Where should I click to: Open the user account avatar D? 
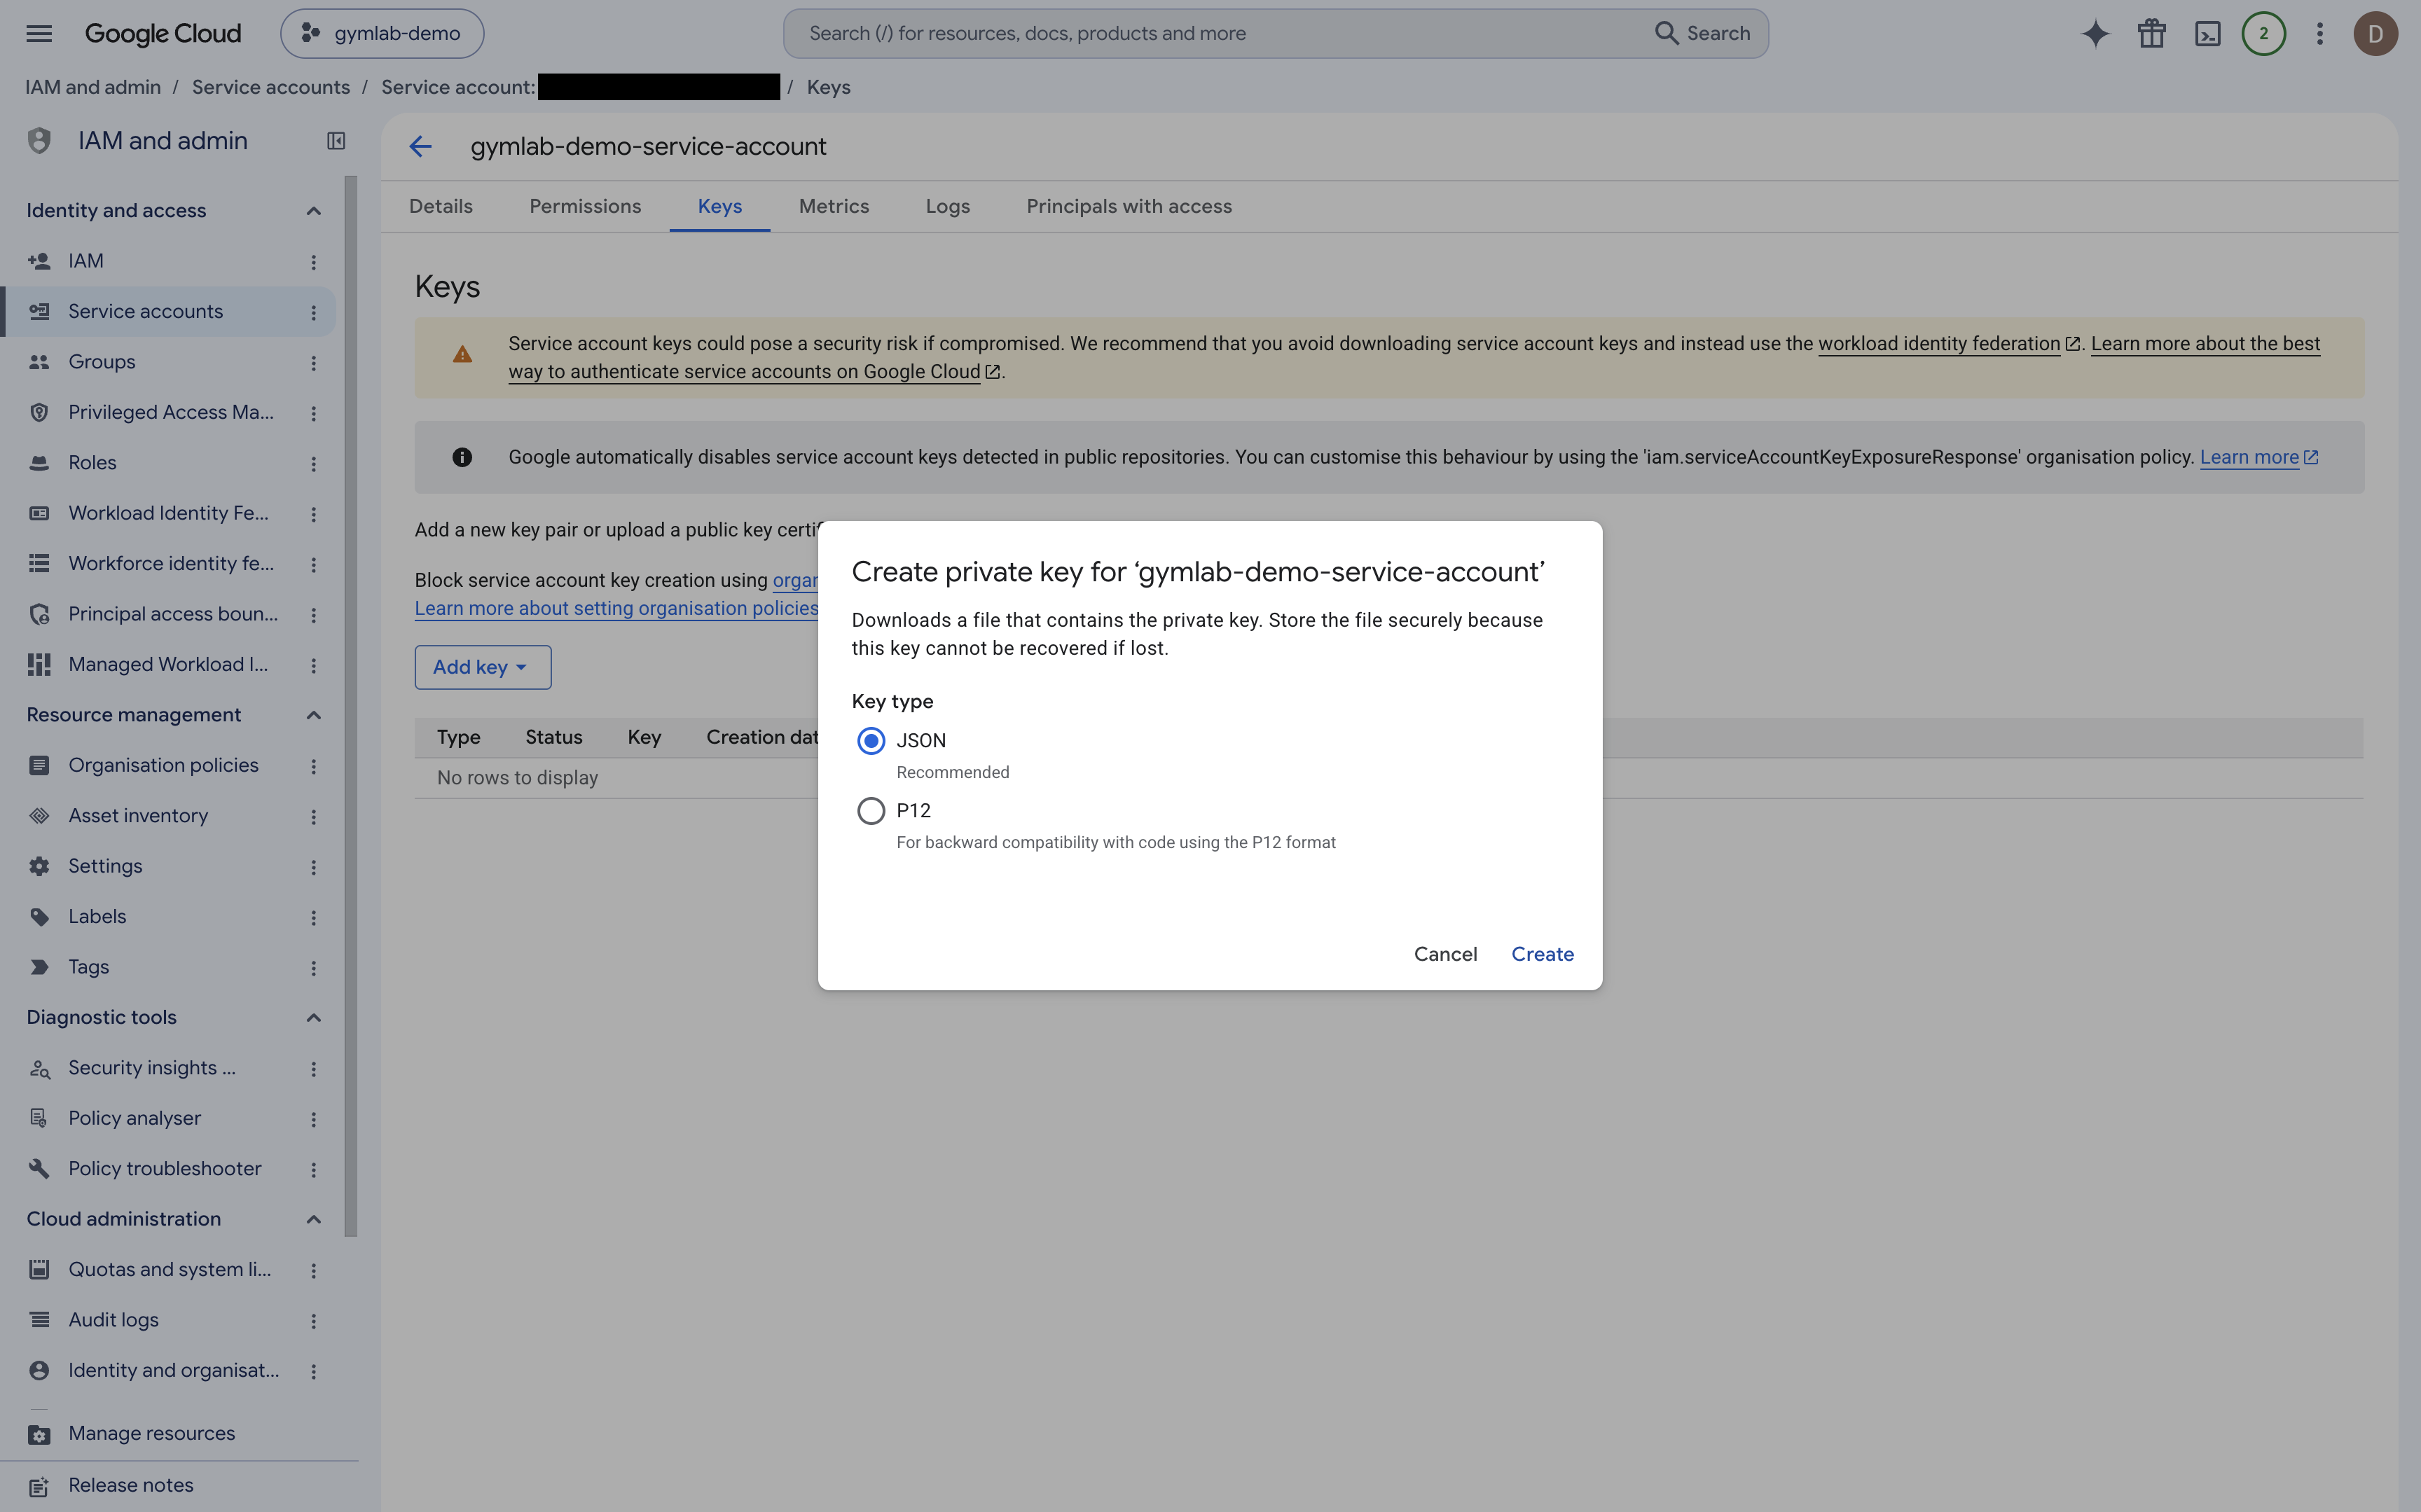point(2375,33)
